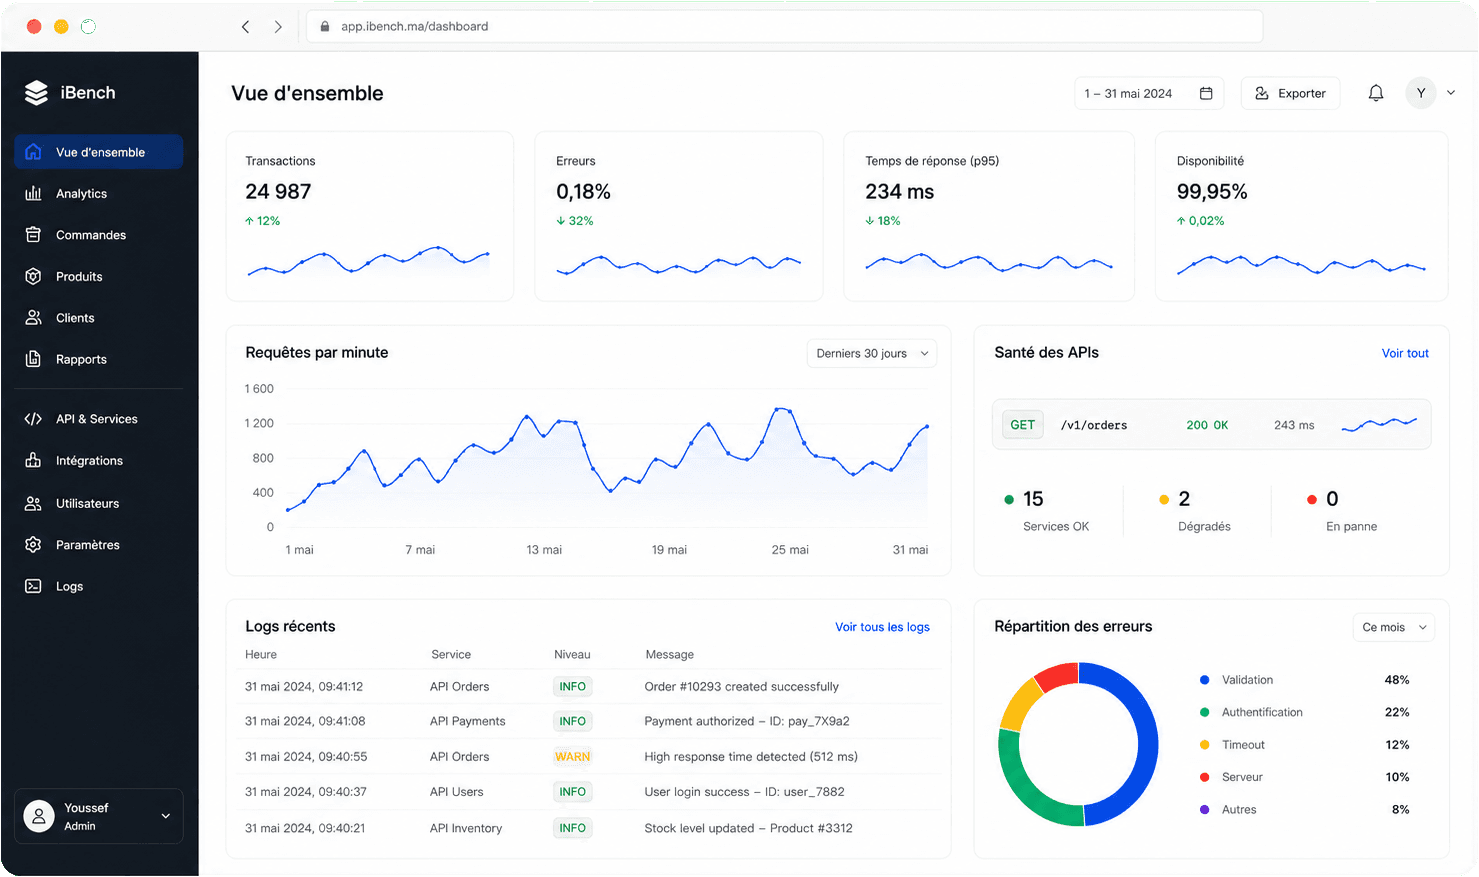
Task: Click the green Authentification legend dot
Action: tap(1205, 712)
